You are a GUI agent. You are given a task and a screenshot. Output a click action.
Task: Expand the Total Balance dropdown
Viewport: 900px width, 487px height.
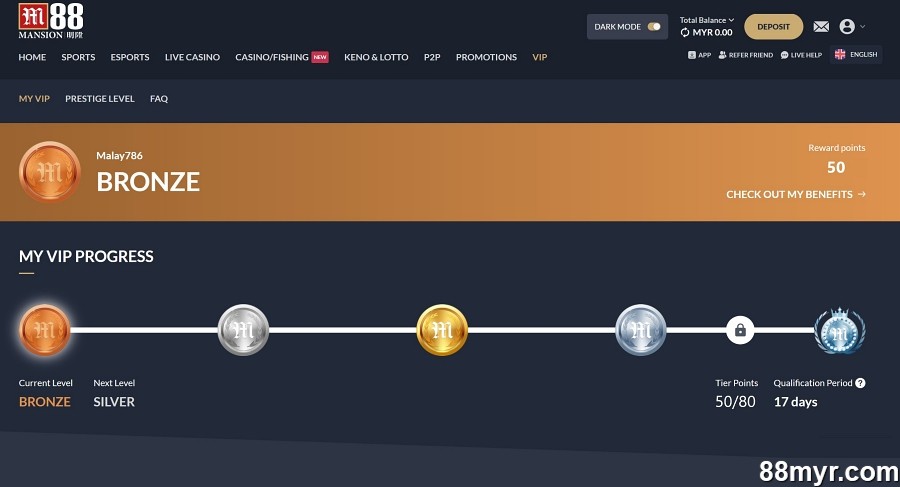[706, 20]
